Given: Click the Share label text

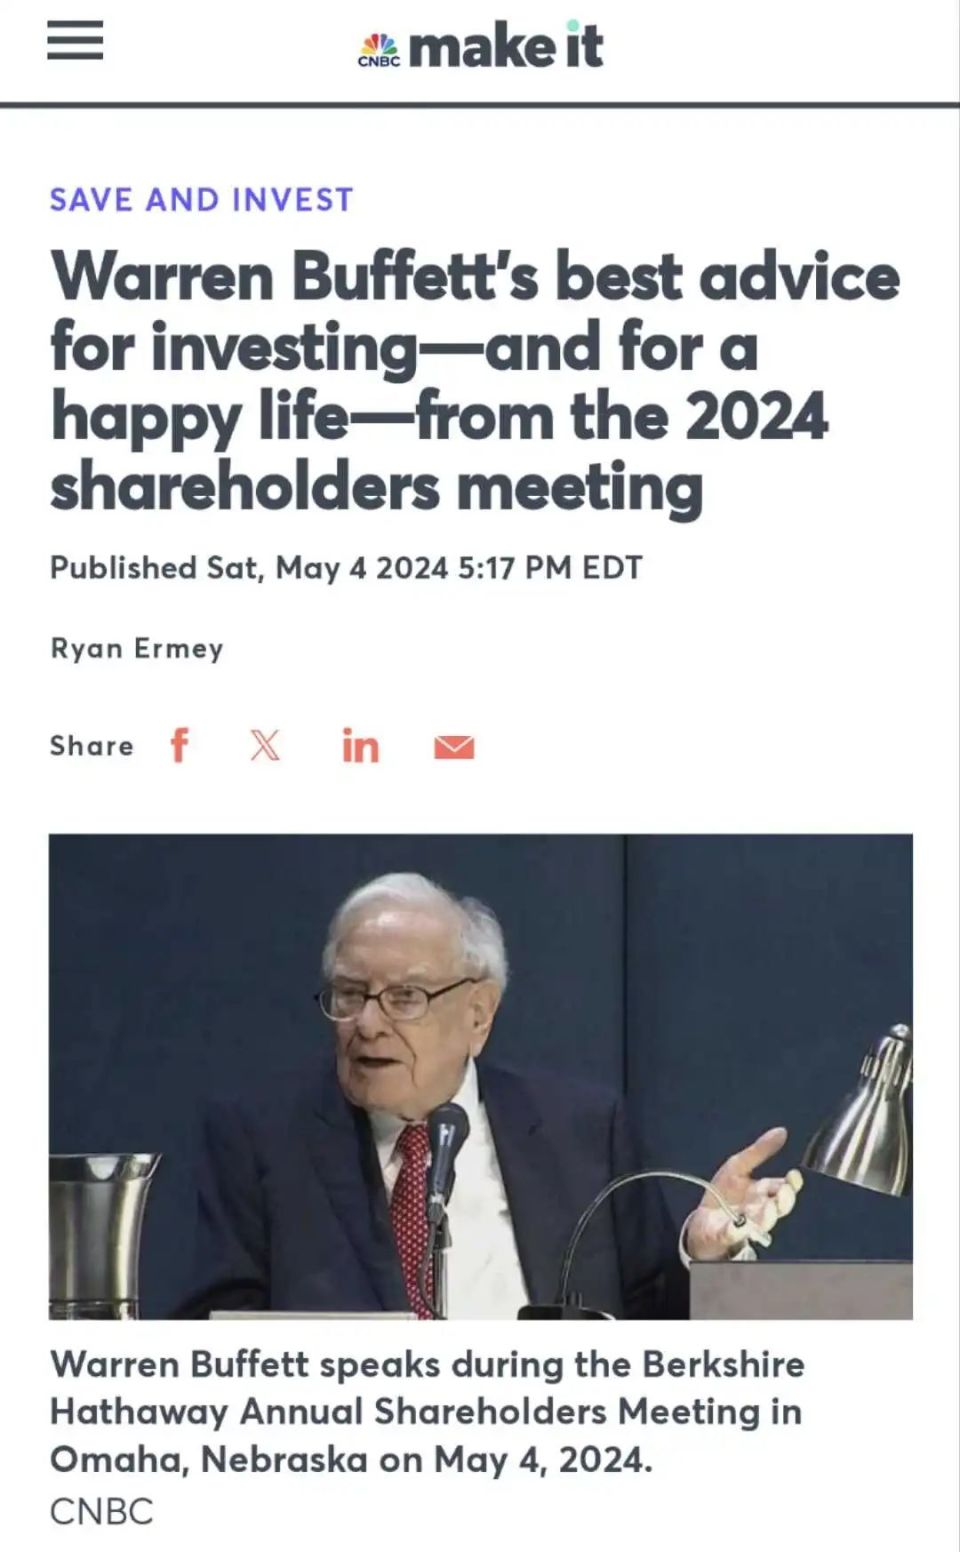Looking at the screenshot, I should tap(91, 745).
